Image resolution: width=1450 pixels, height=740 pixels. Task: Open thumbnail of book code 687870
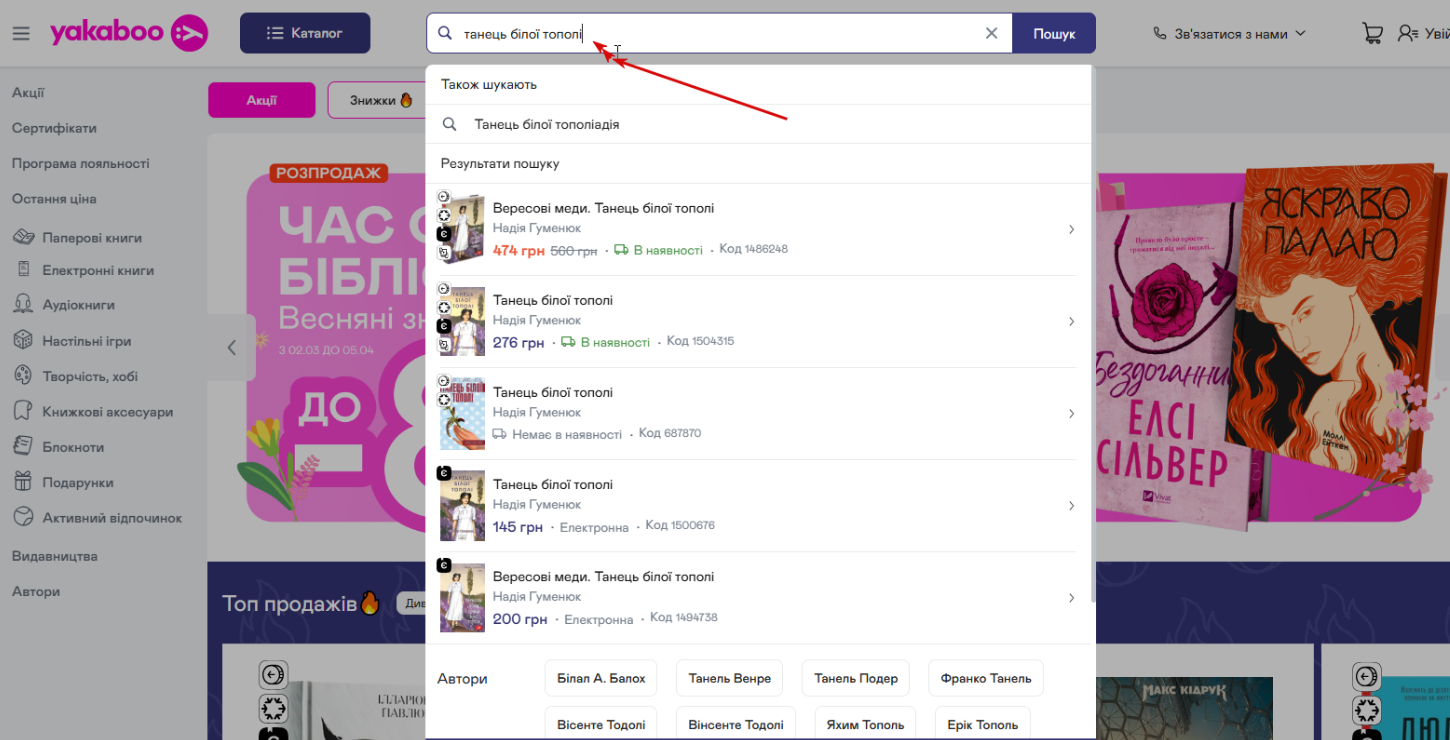[462, 413]
